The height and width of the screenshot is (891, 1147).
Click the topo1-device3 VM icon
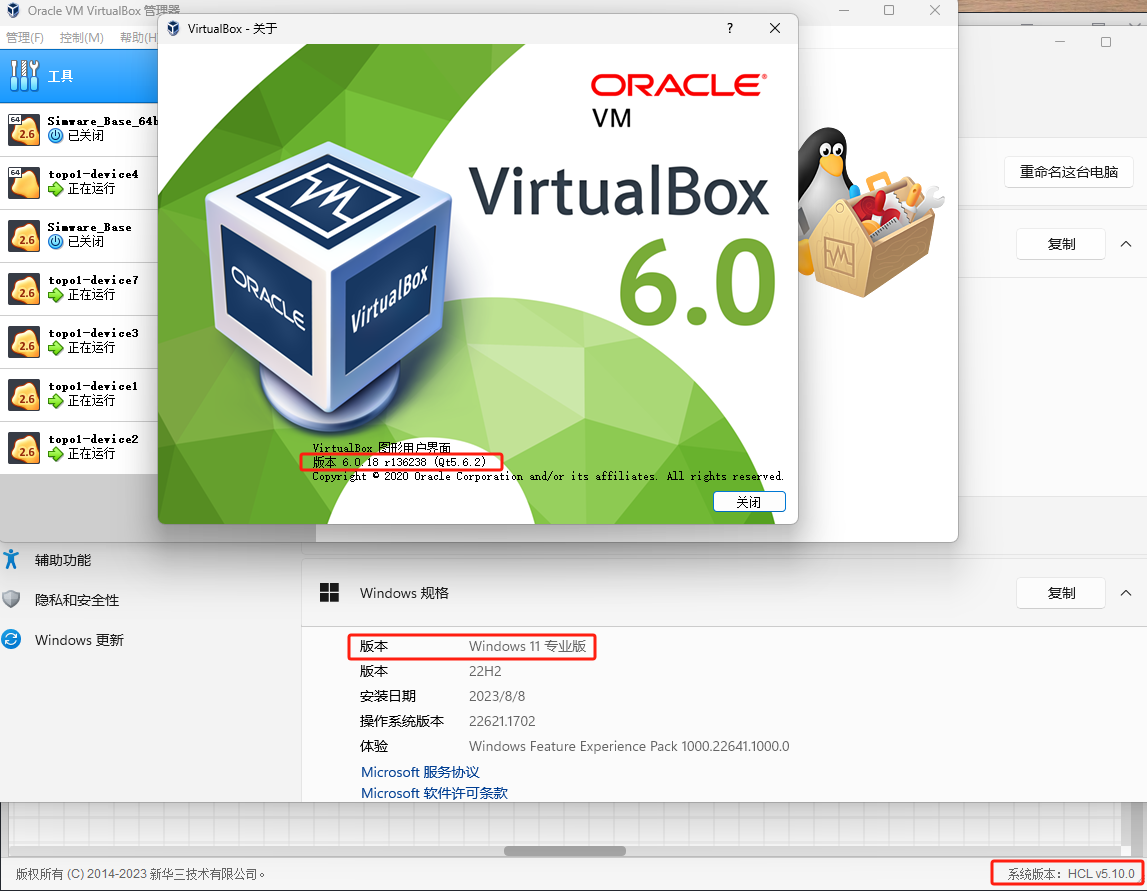pos(24,342)
